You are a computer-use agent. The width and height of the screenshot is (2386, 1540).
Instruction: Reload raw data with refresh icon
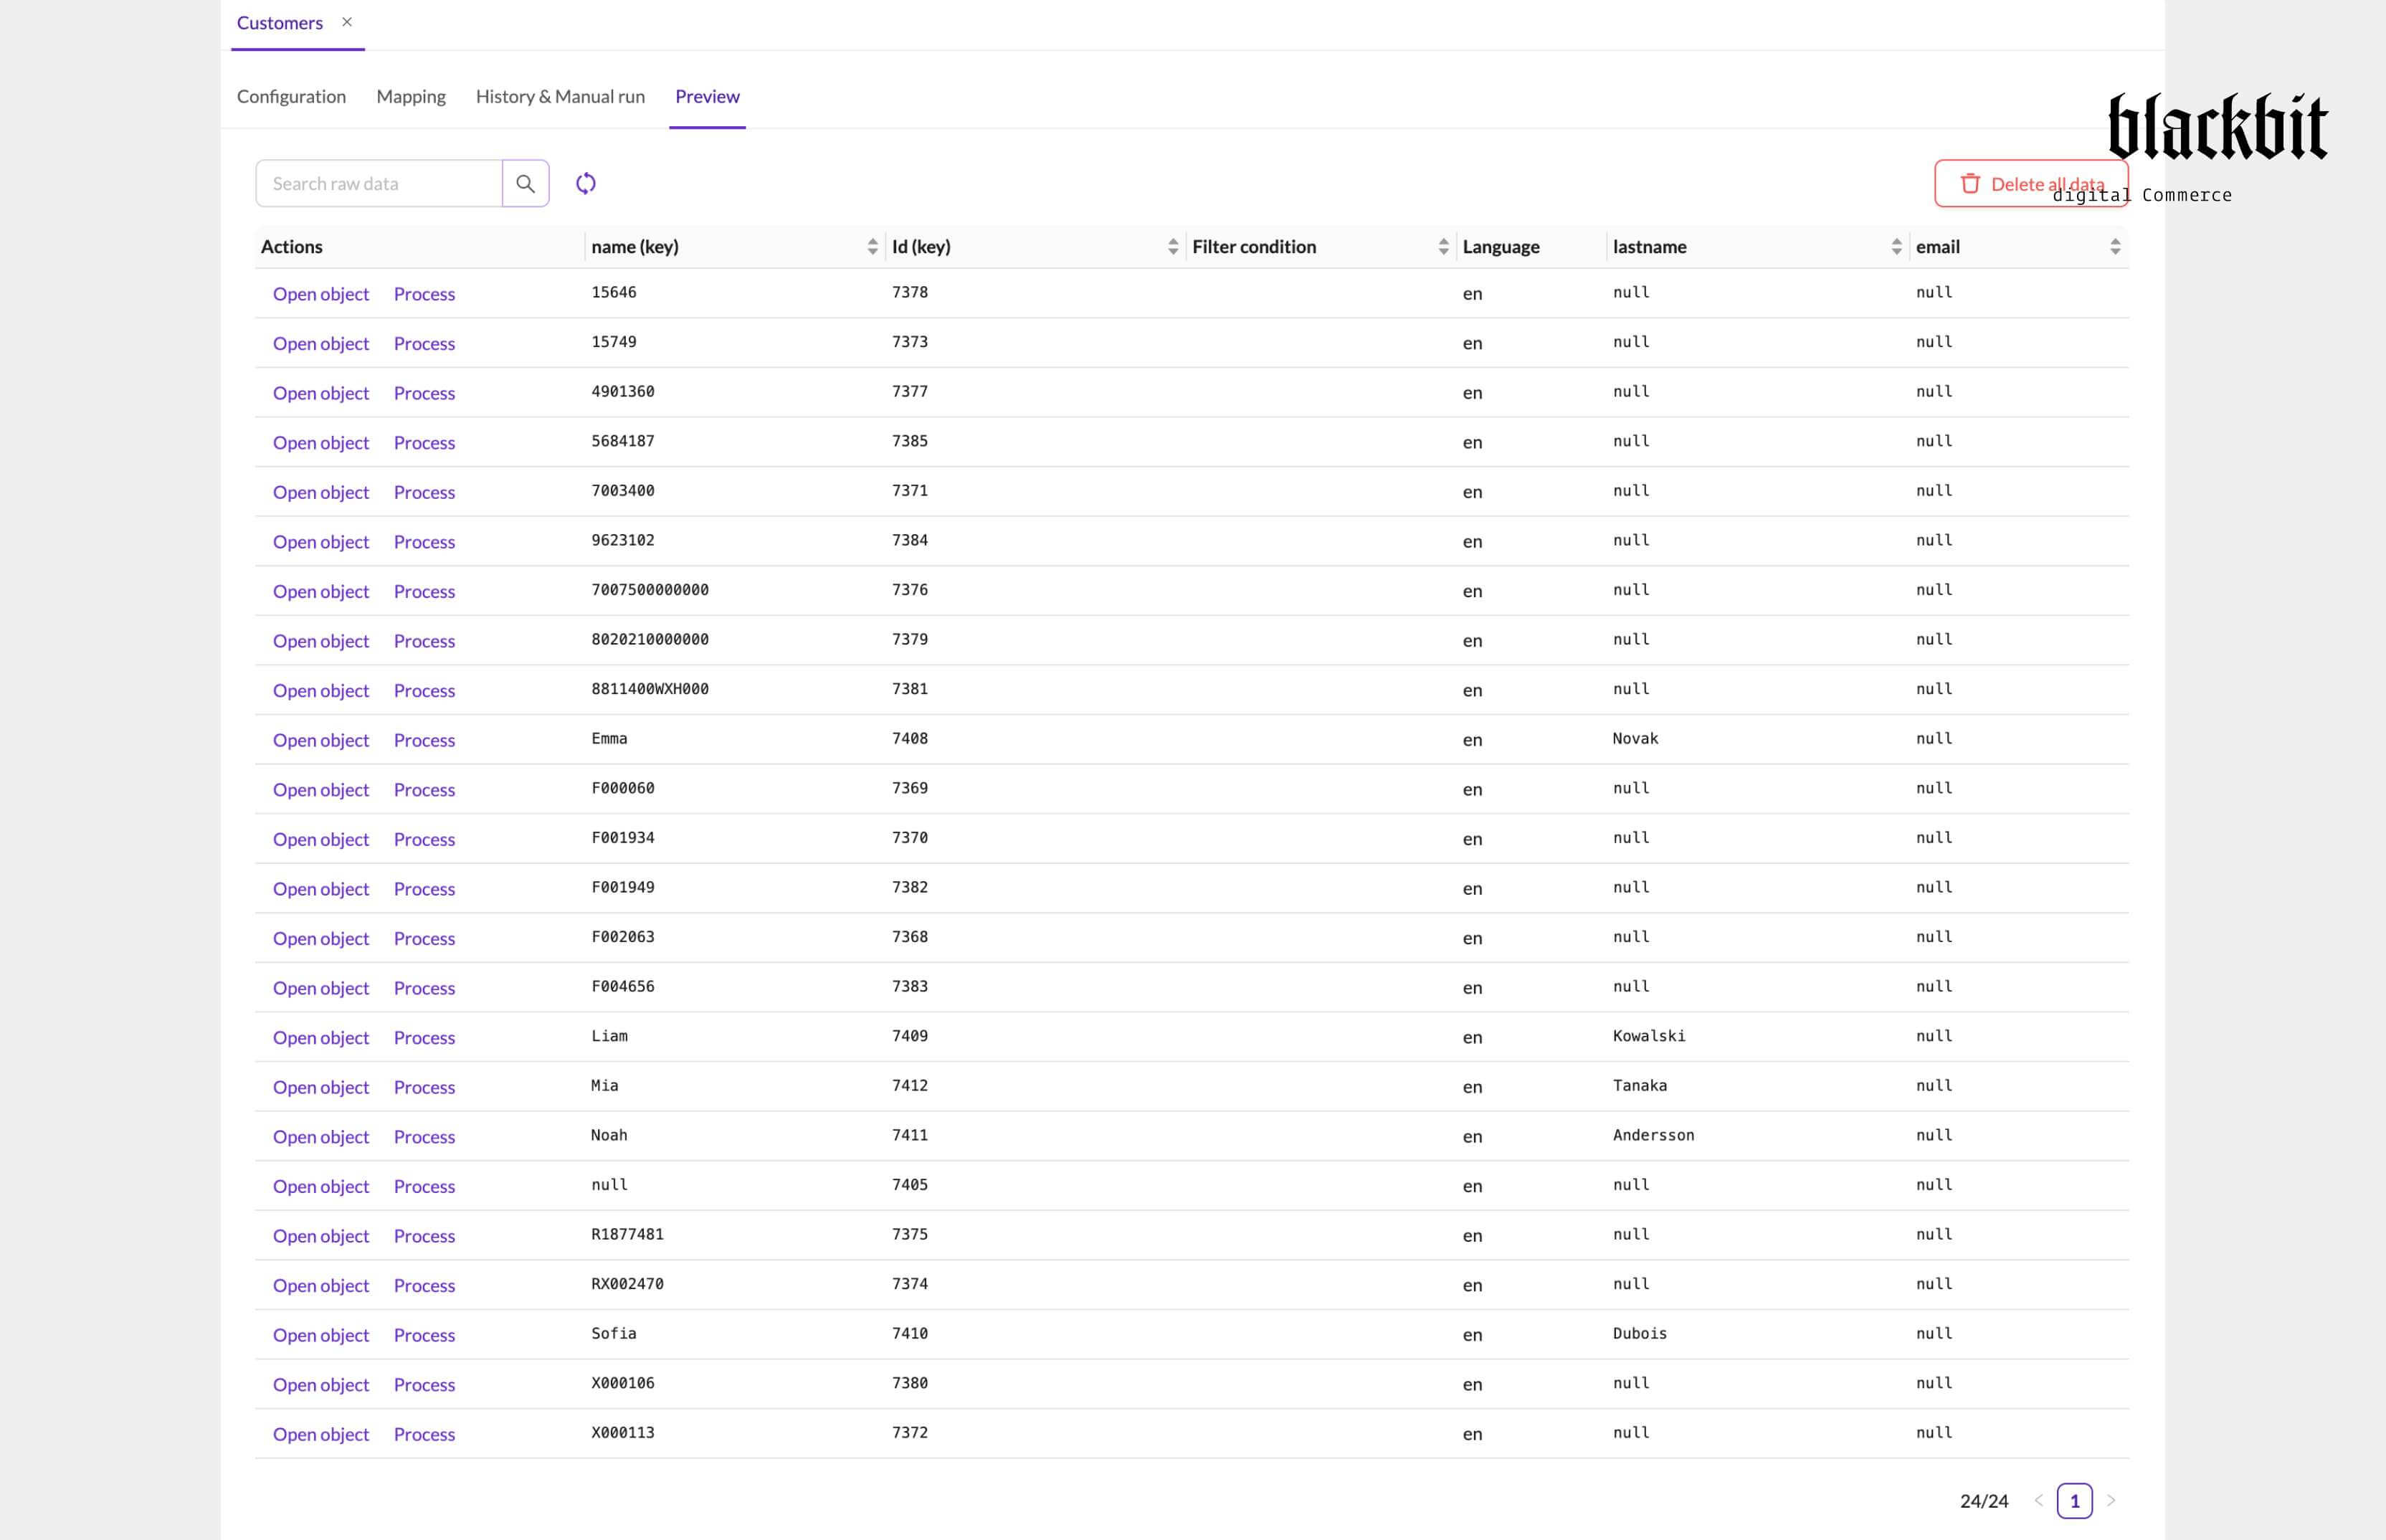click(x=586, y=183)
